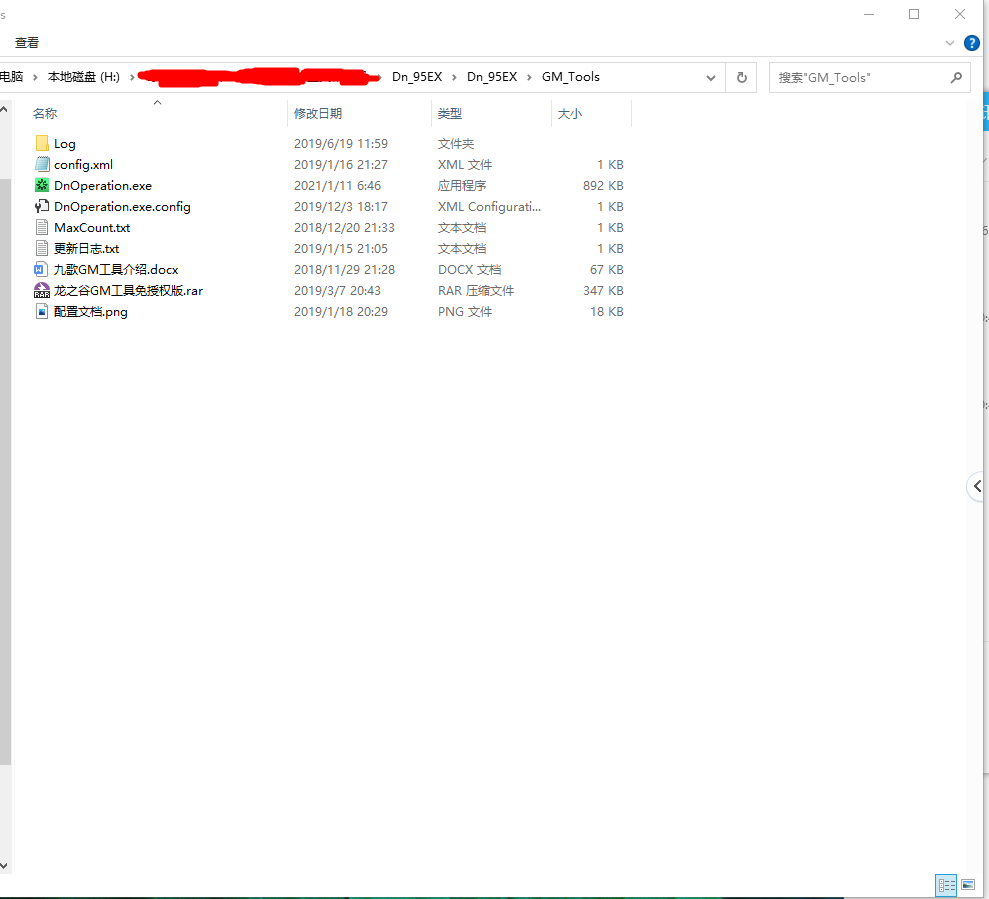
Task: Switch to large icons view layout
Action: click(967, 885)
